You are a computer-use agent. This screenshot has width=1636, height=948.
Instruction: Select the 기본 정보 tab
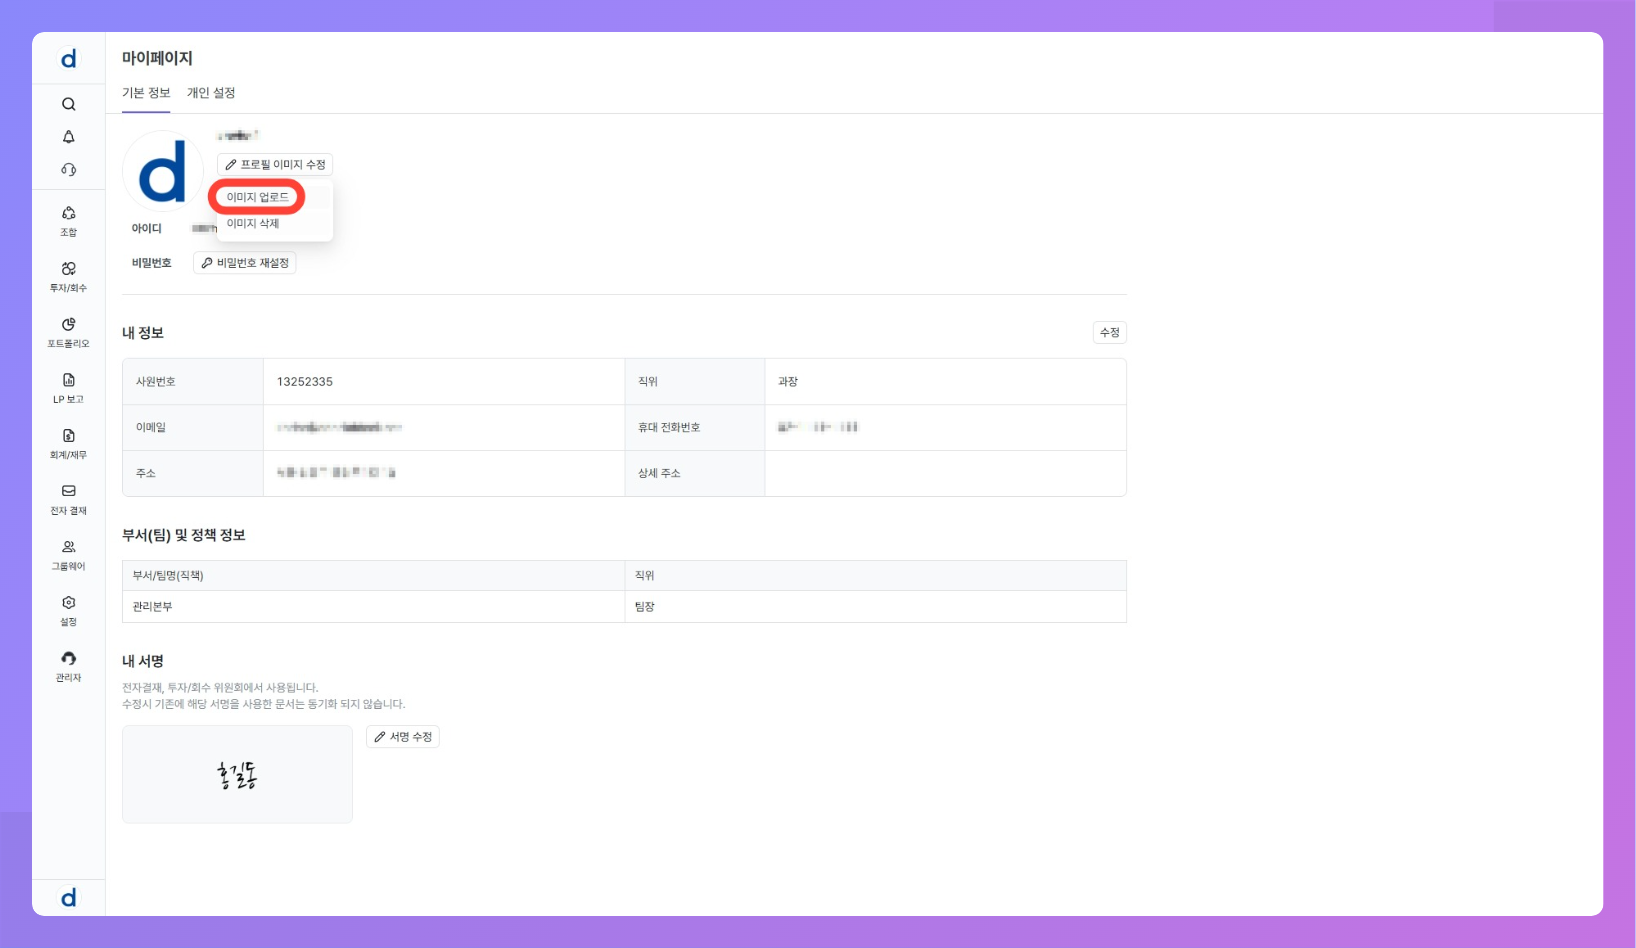pos(146,93)
